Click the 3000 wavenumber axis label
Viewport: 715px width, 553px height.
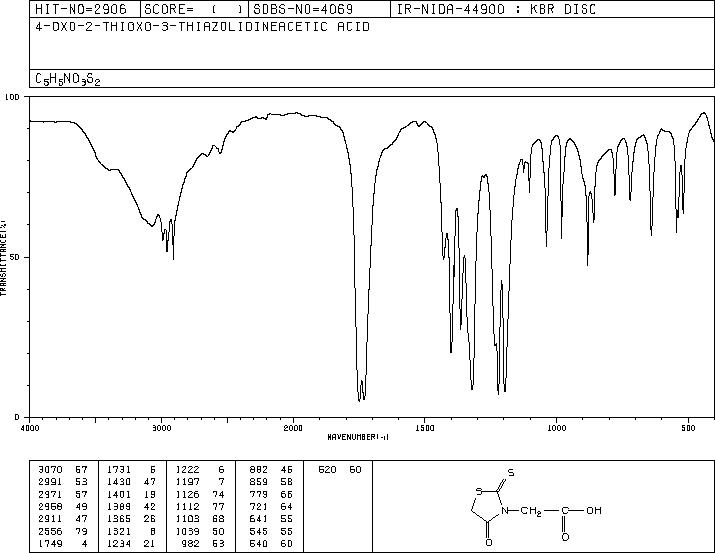point(161,428)
